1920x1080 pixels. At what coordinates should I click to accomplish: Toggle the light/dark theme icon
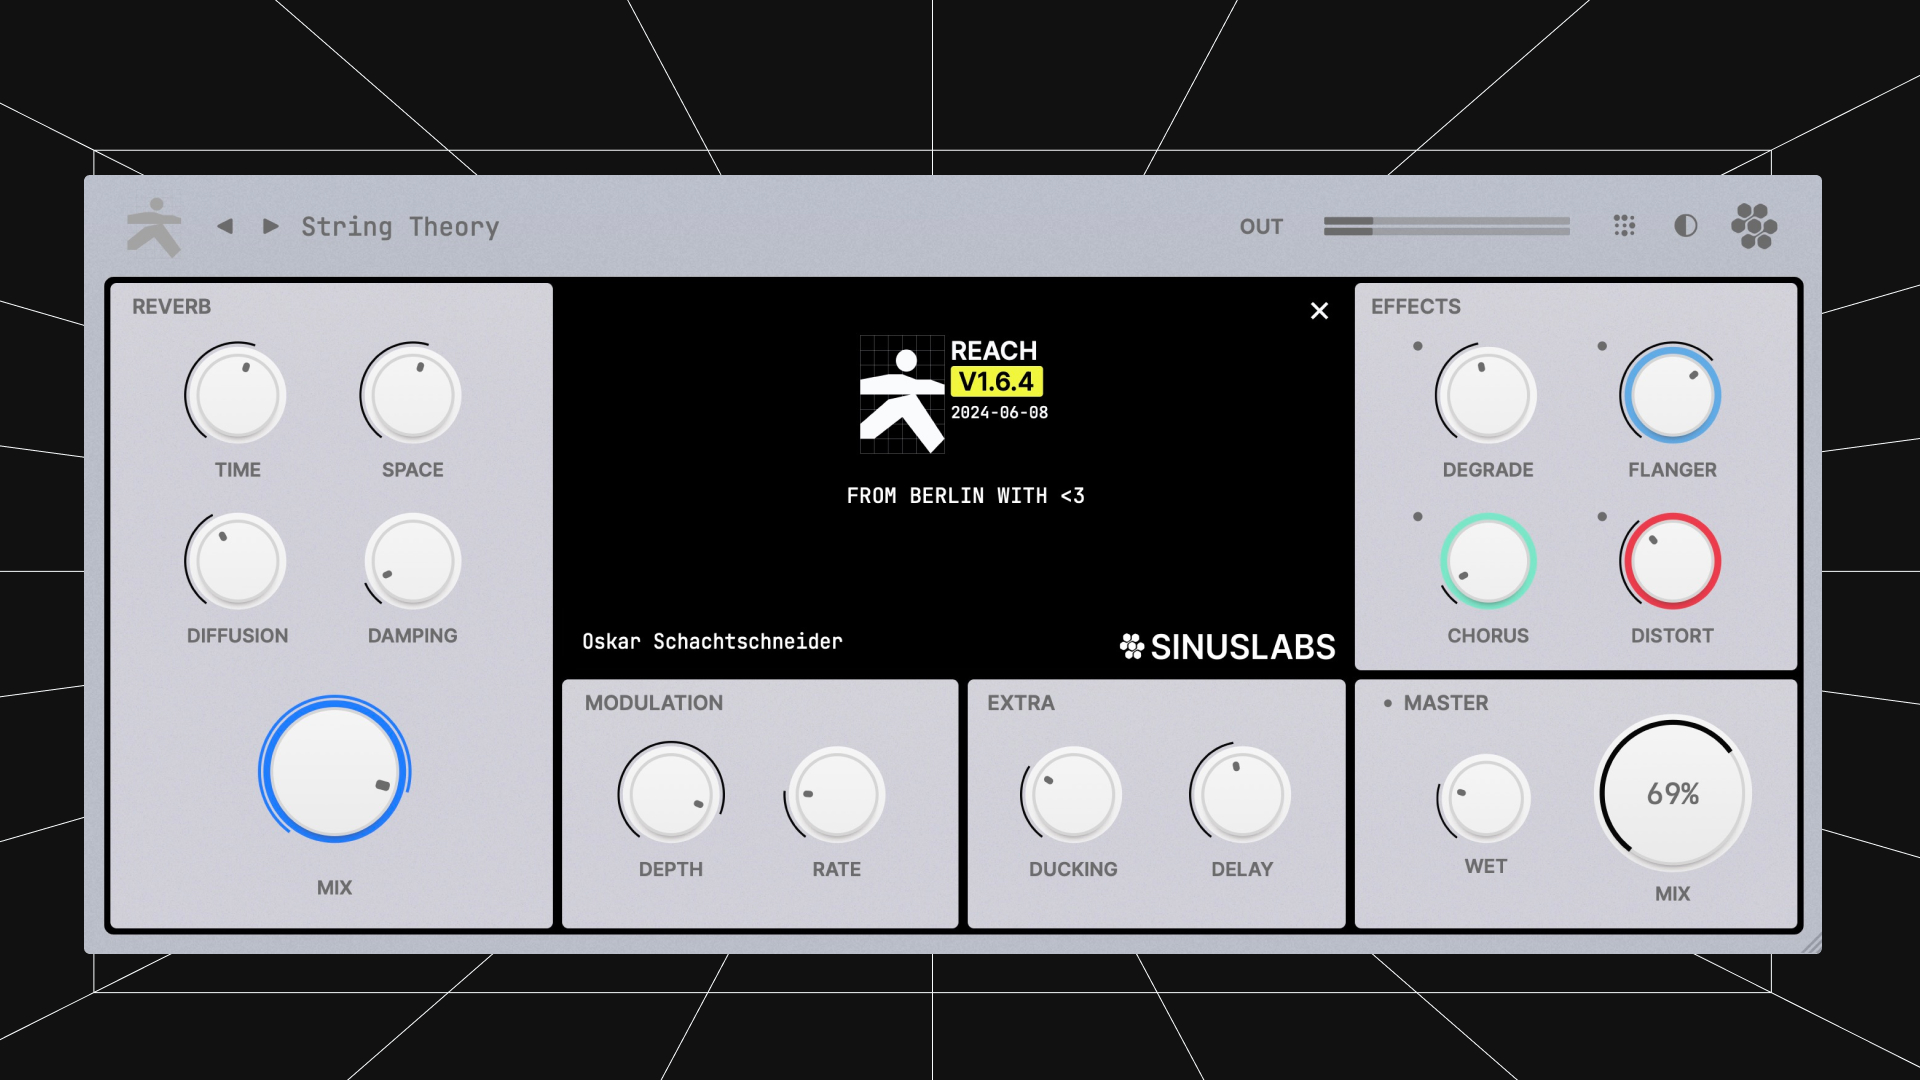[x=1686, y=226]
